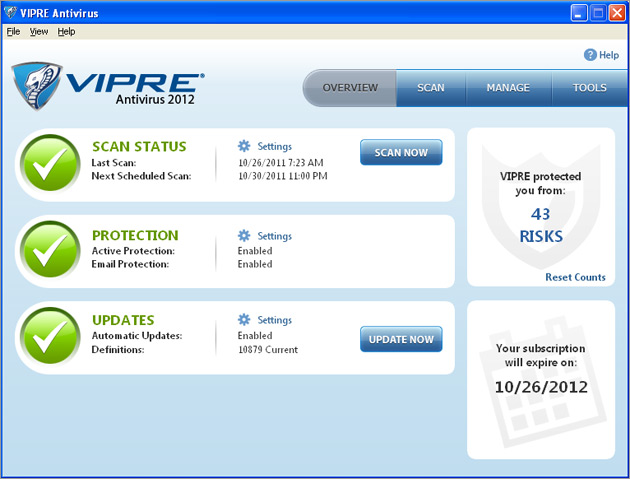Click the Help link at top right

(609, 55)
